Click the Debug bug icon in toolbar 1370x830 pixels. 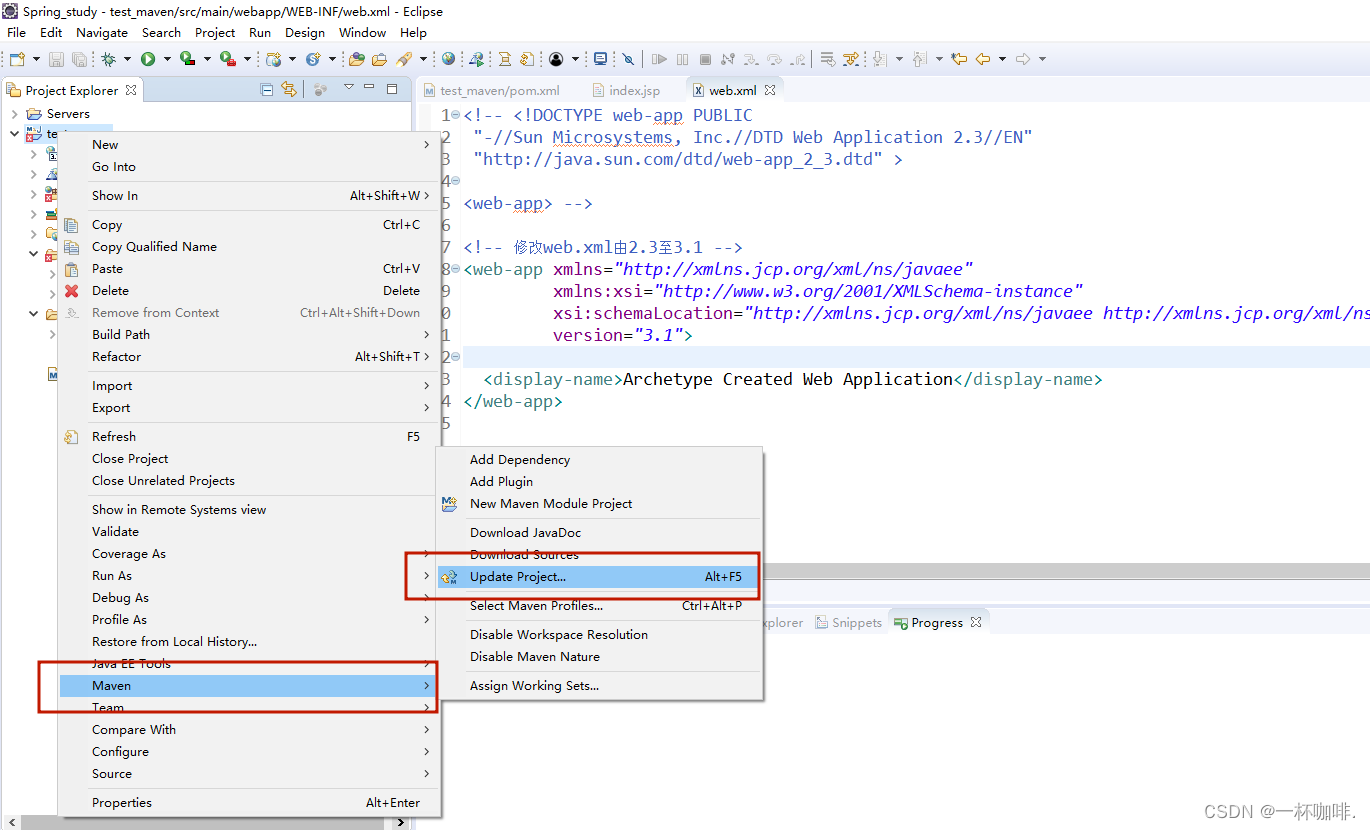pyautogui.click(x=108, y=59)
